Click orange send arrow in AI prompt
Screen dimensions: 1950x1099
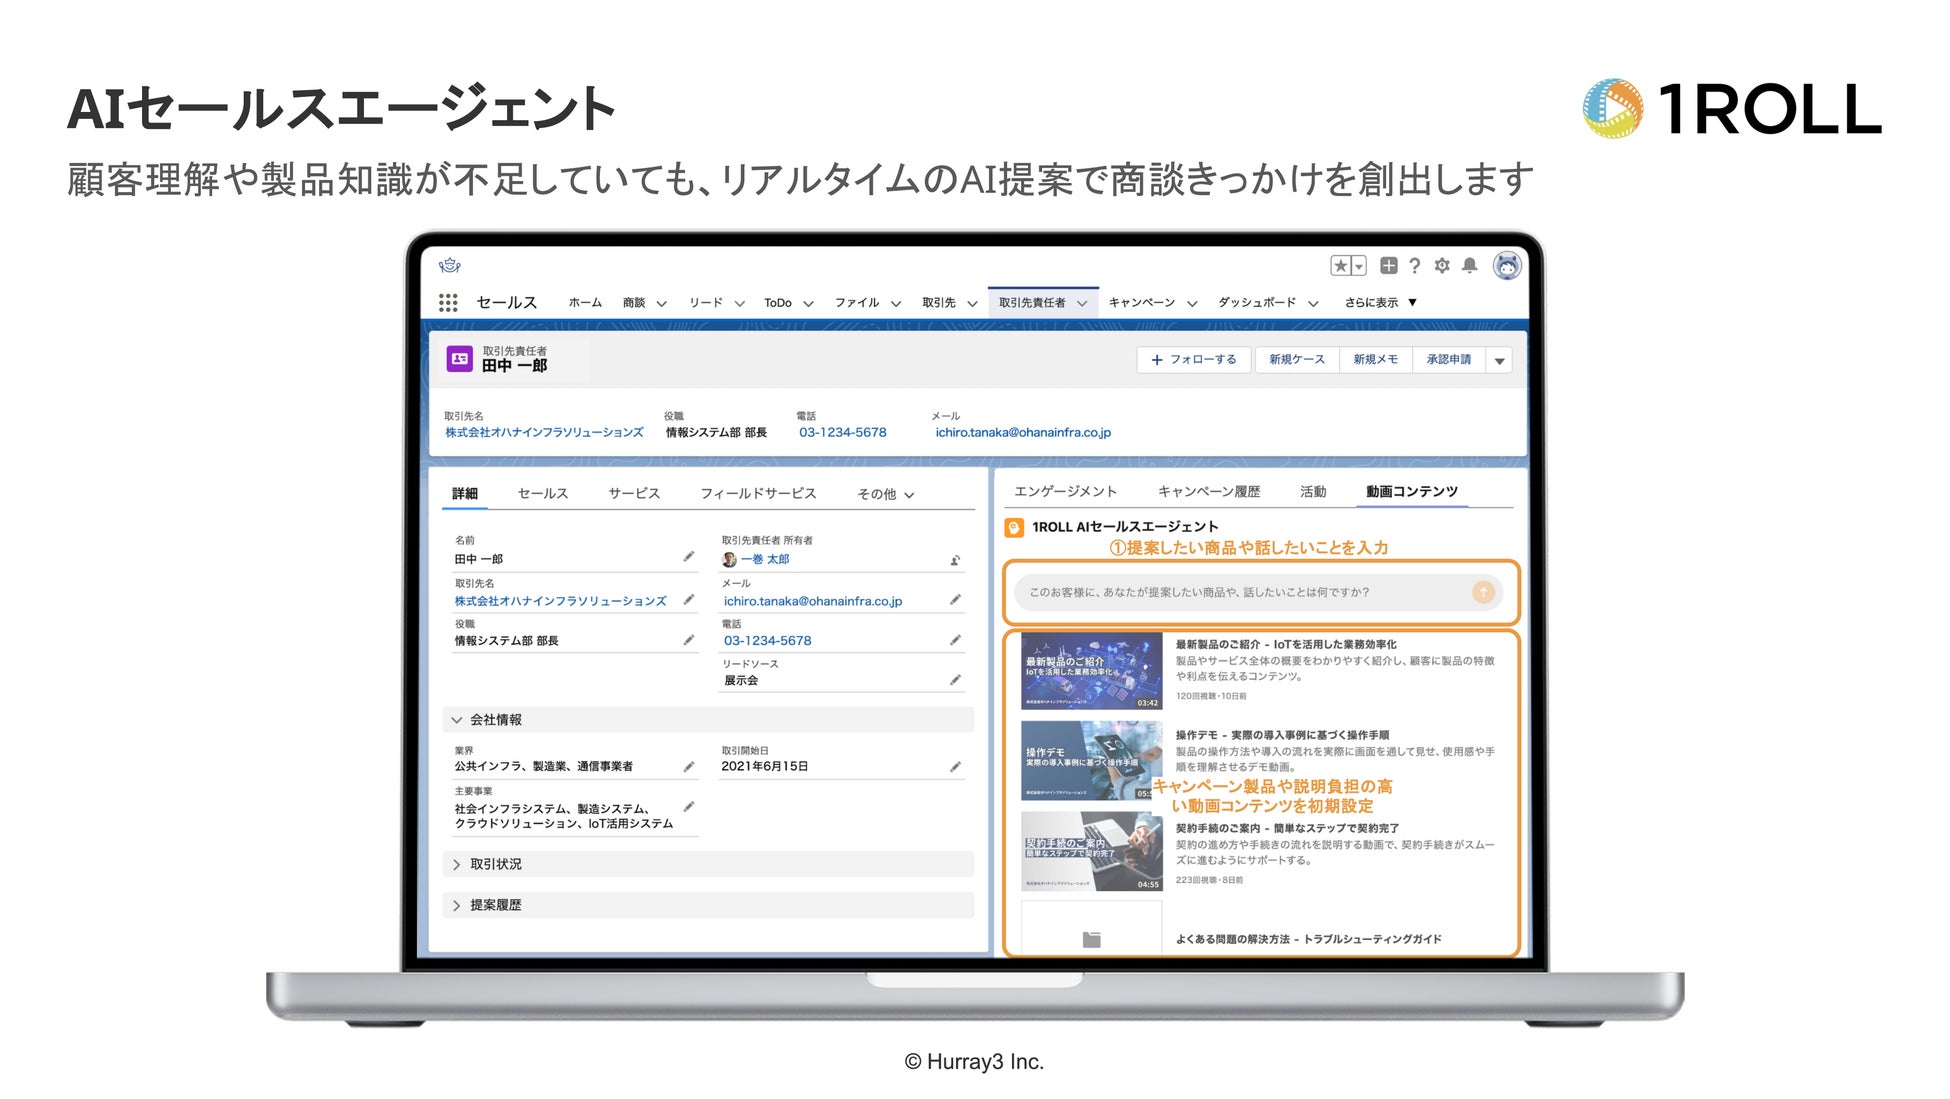pos(1483,592)
